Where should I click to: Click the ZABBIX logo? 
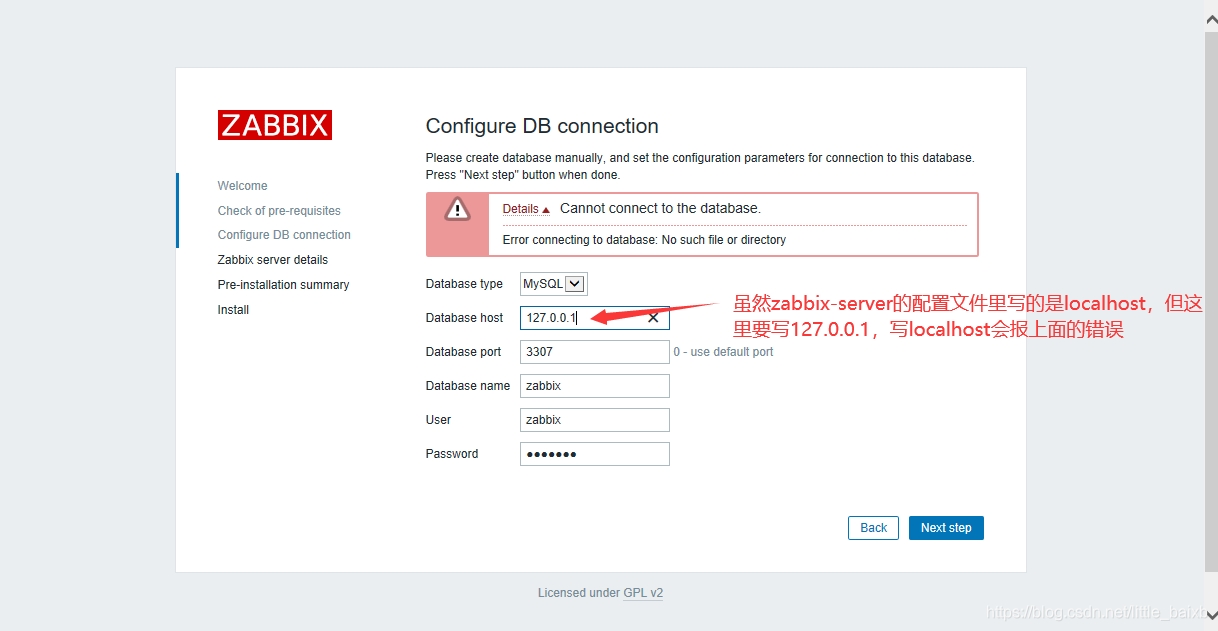pos(275,125)
